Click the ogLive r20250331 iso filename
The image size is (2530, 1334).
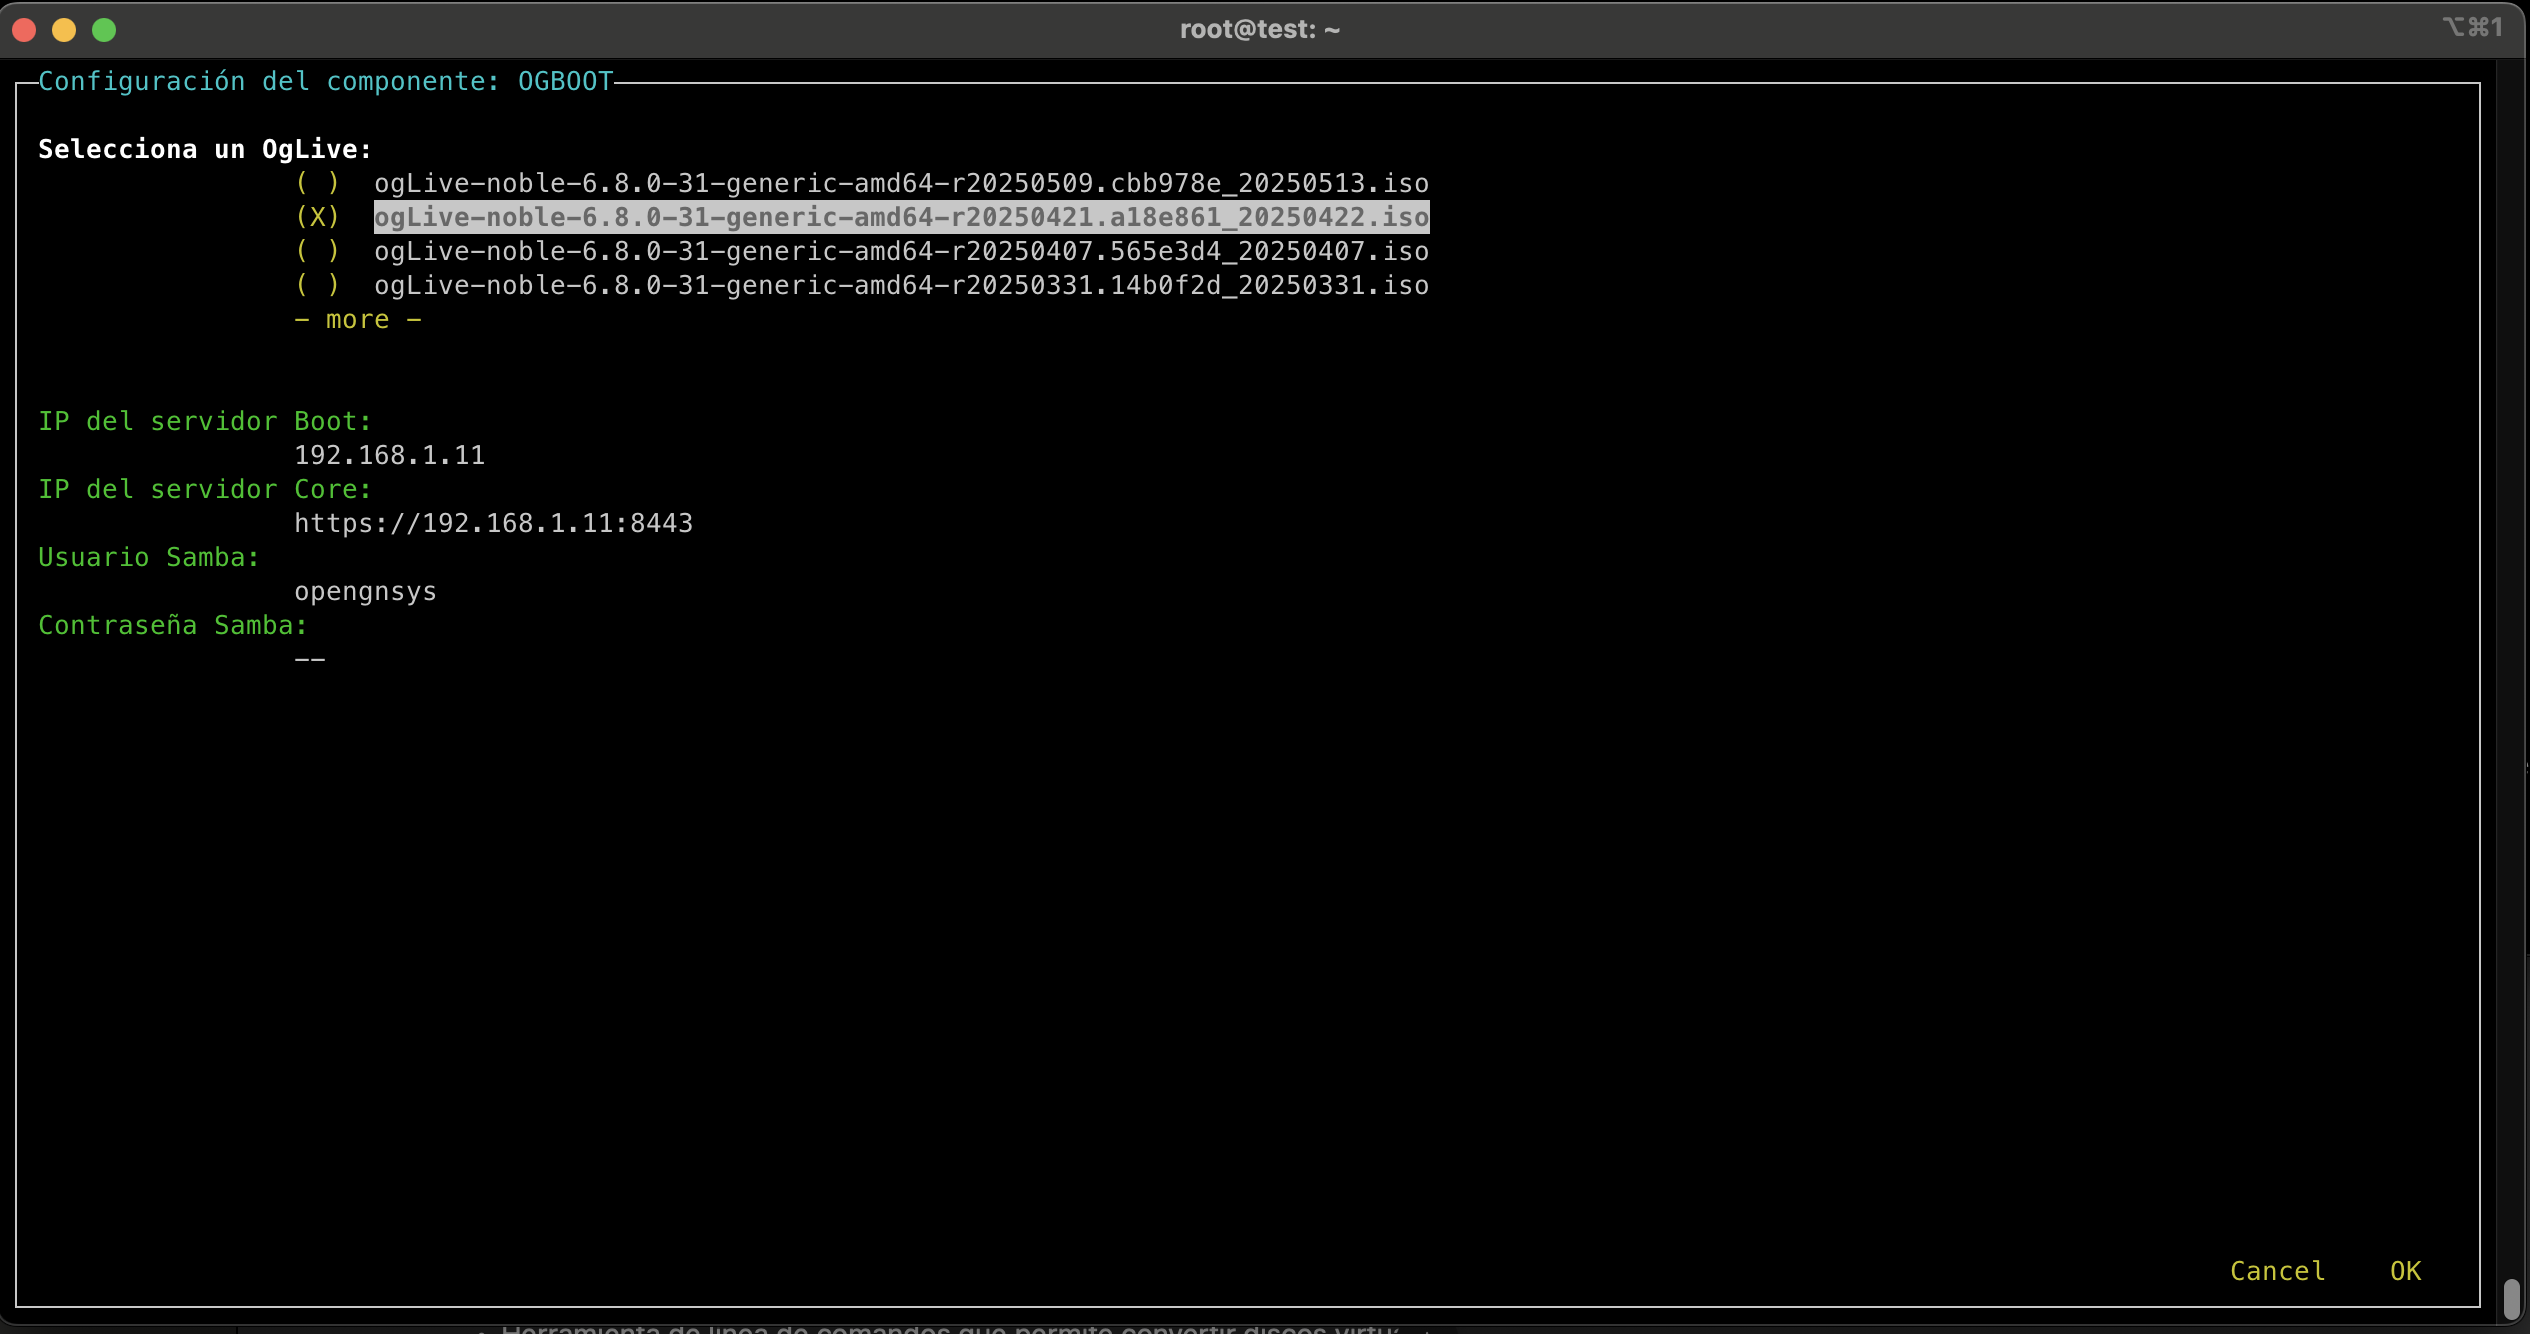pos(901,285)
